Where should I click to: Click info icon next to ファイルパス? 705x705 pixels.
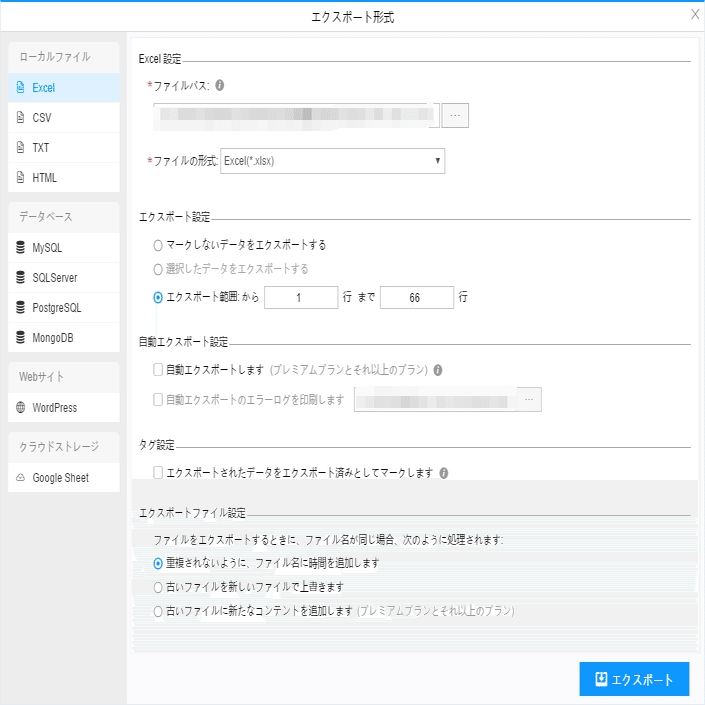click(219, 85)
